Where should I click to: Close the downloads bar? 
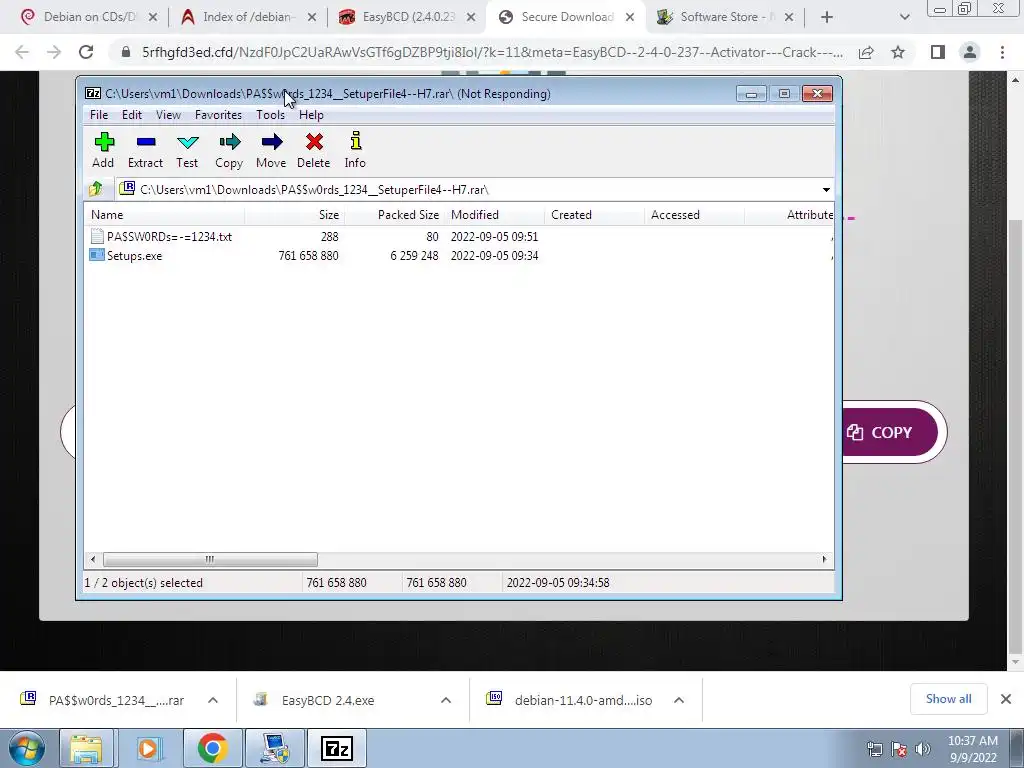pos(1006,699)
